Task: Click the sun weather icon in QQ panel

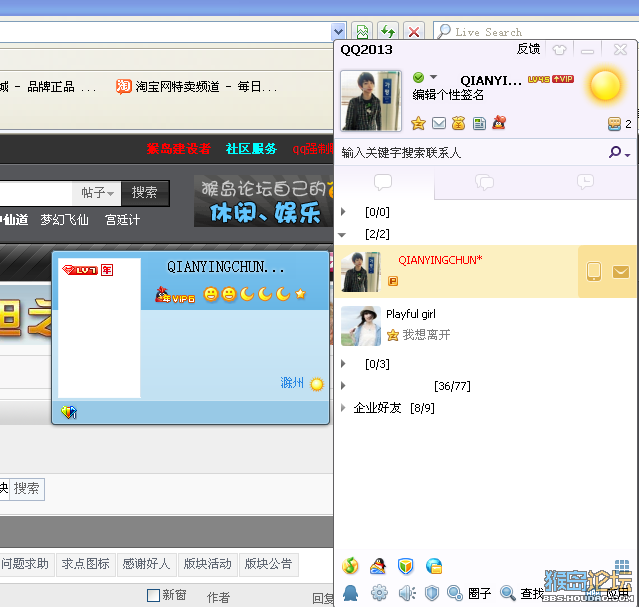Action: (x=605, y=85)
